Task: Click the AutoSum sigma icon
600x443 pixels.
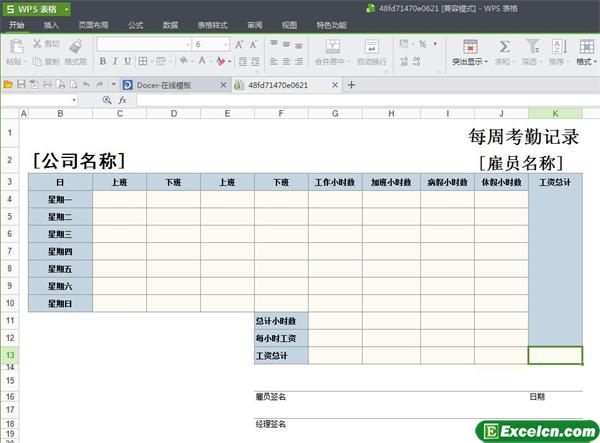Action: tap(505, 47)
